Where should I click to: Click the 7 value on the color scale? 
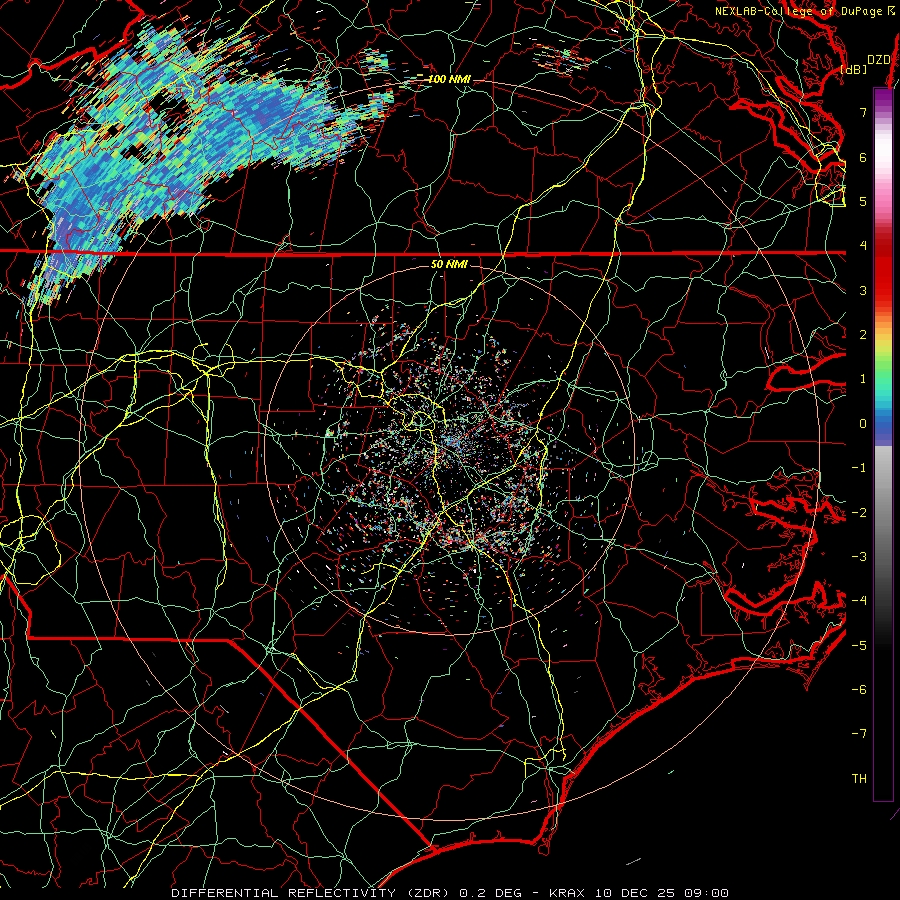pyautogui.click(x=863, y=112)
